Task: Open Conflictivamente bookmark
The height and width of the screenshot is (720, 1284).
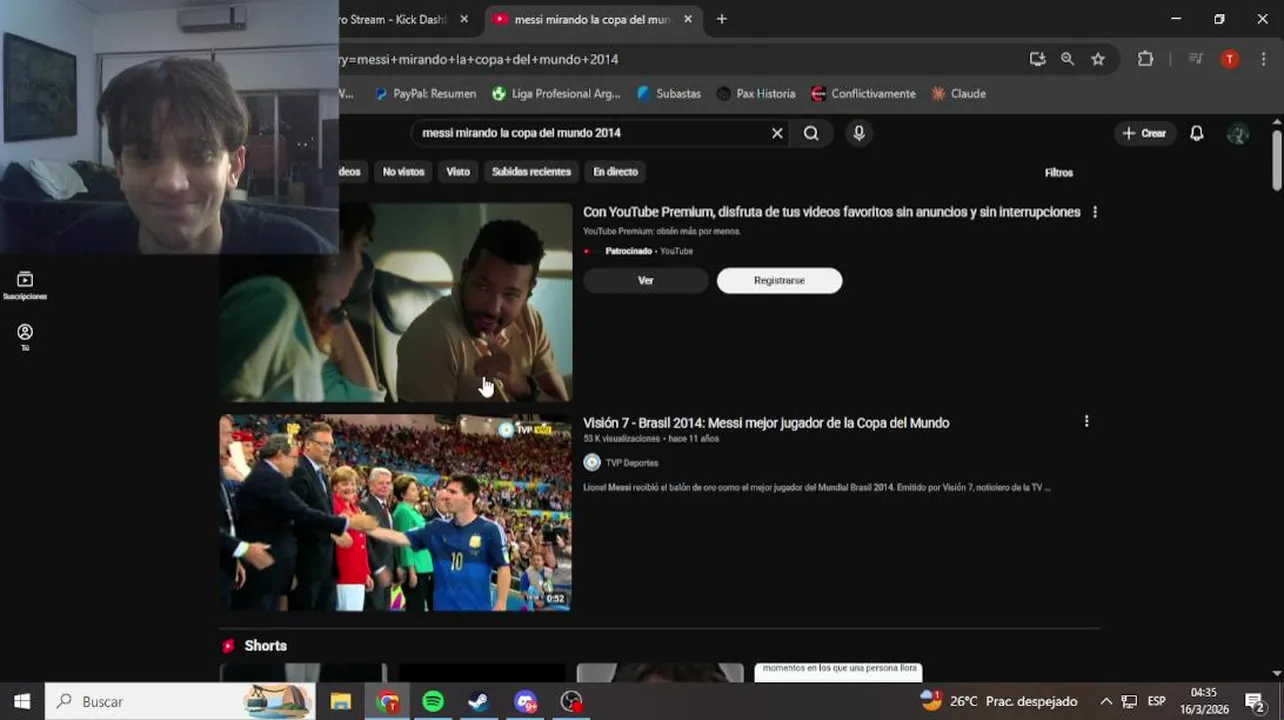Action: coord(863,93)
